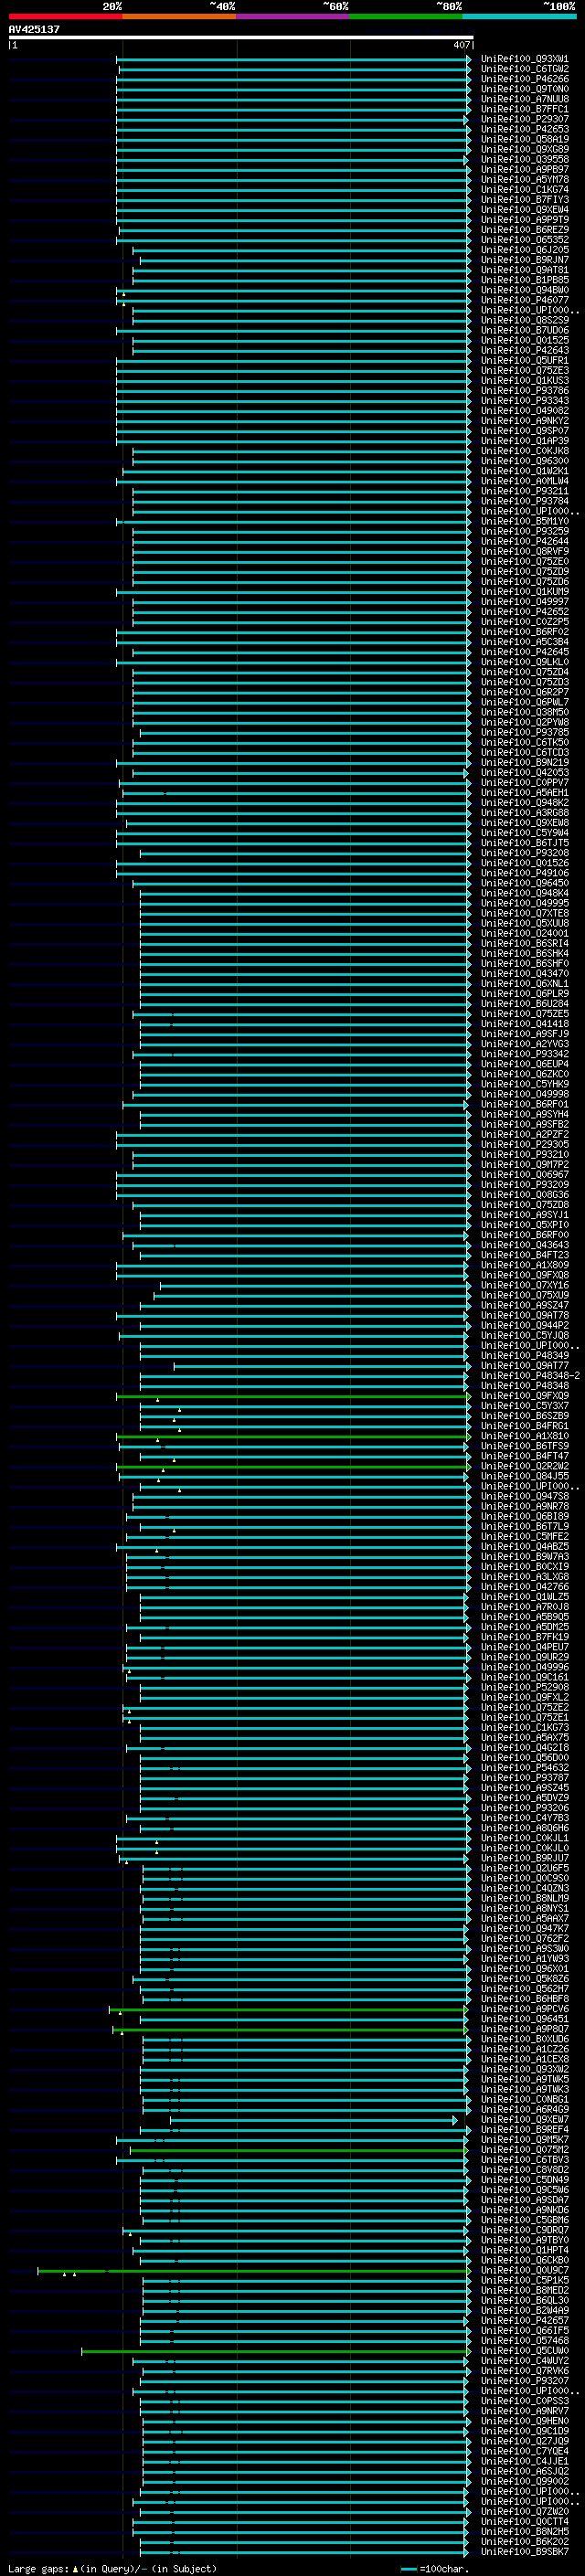Open hit UniRef100_Q39558
This screenshot has width=585, height=2576.
524,160
